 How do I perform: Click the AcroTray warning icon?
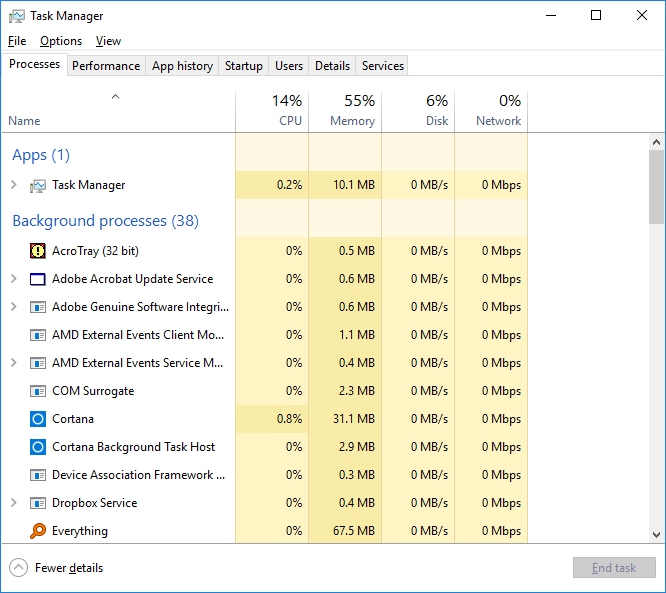(x=38, y=251)
